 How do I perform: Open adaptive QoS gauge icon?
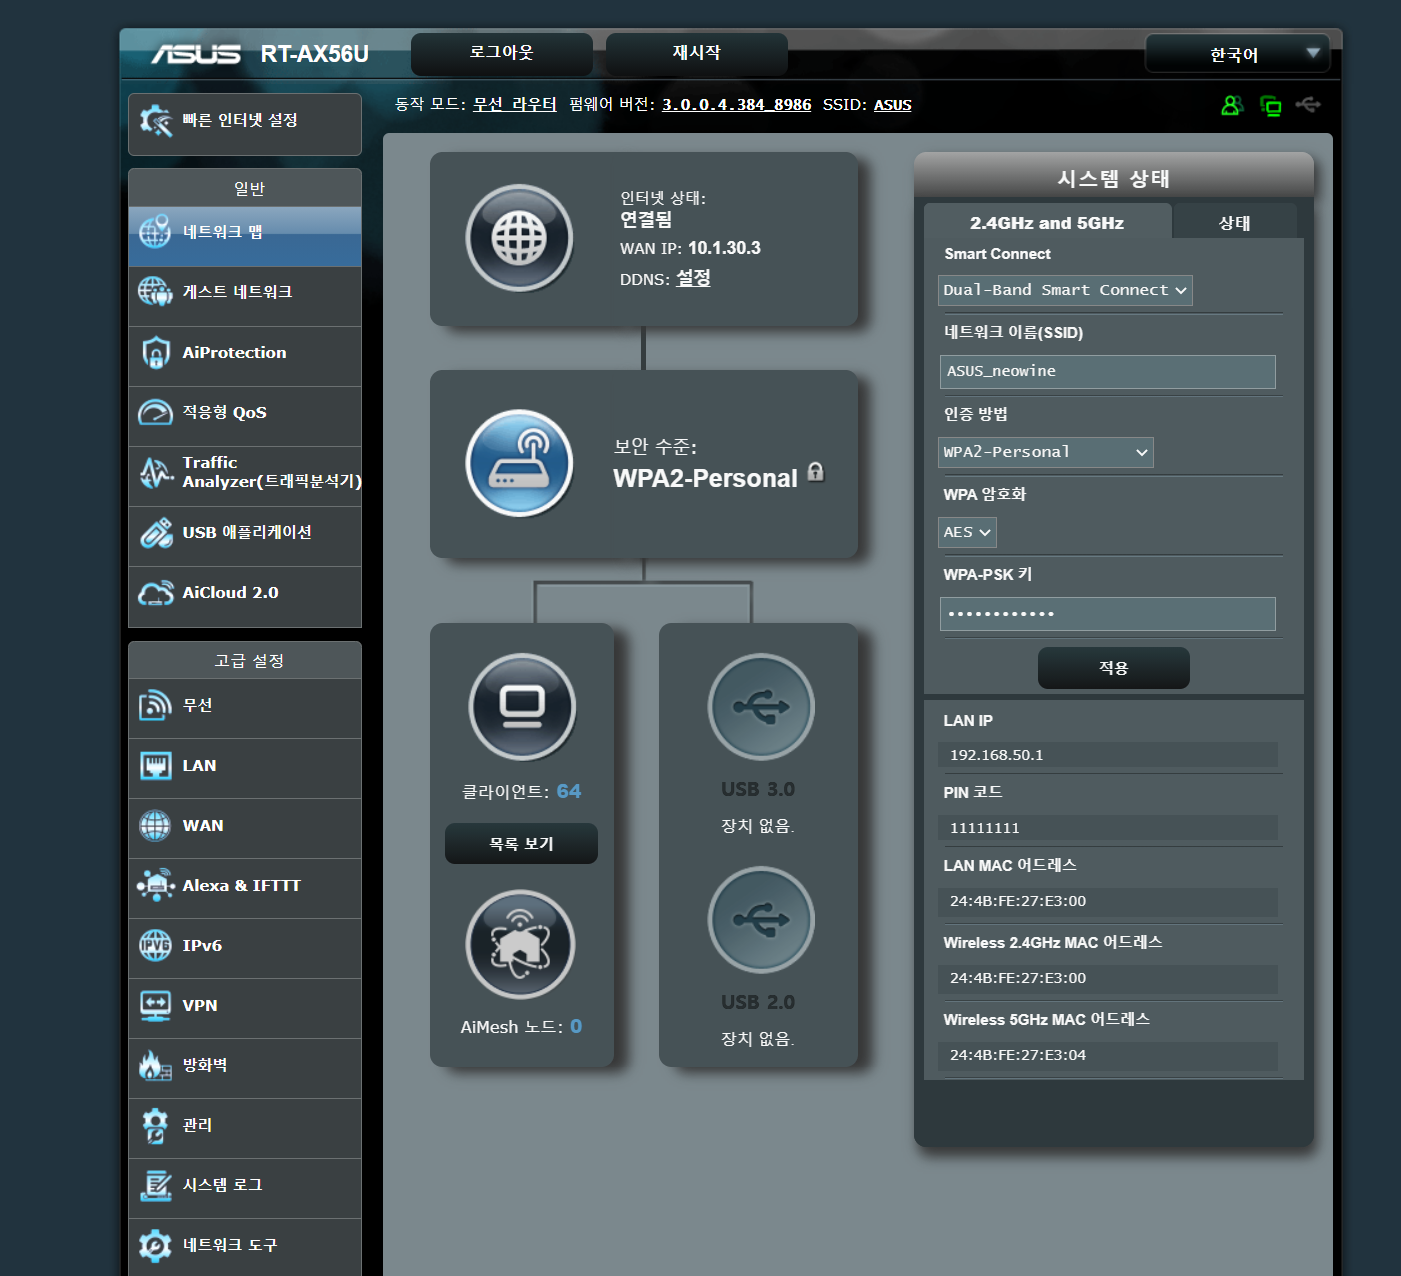(x=155, y=412)
